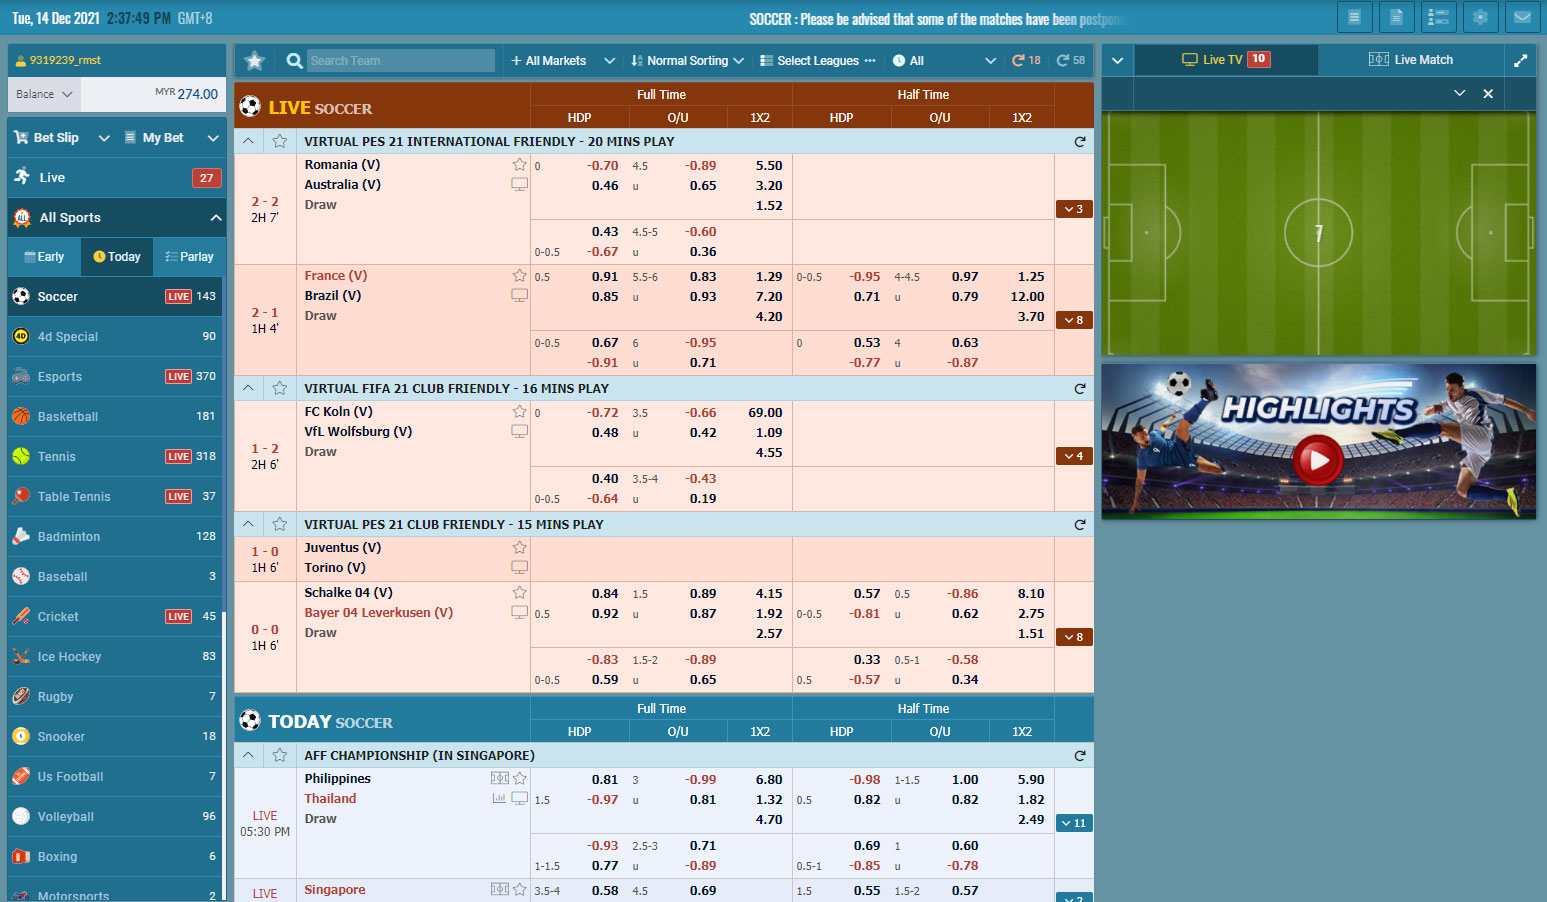Click the Search Team input field

pyautogui.click(x=400, y=61)
